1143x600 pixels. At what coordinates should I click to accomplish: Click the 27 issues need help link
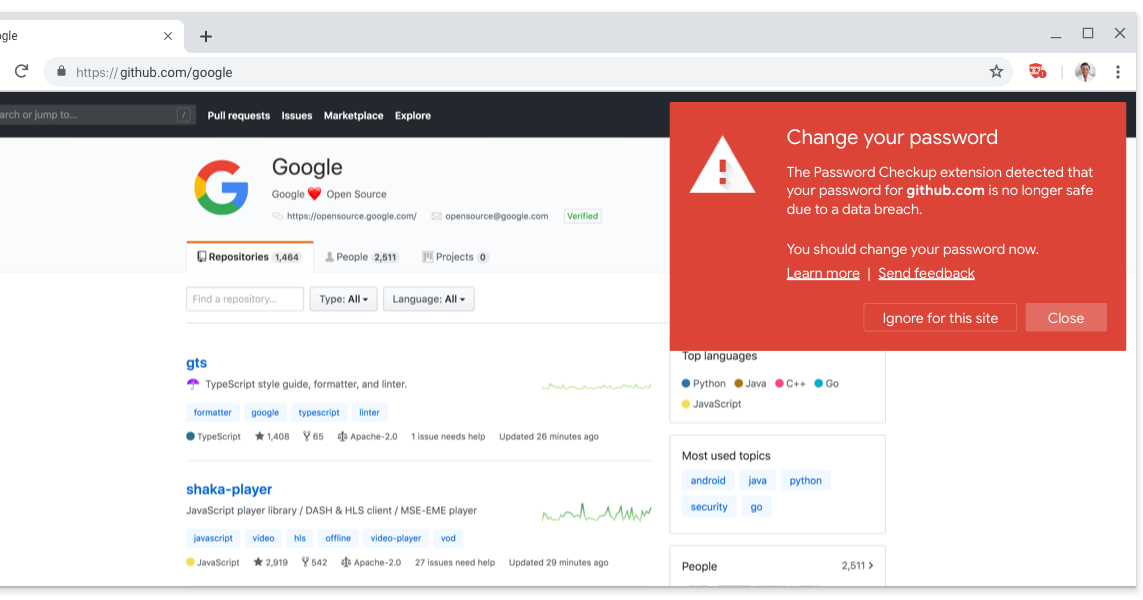coord(455,563)
